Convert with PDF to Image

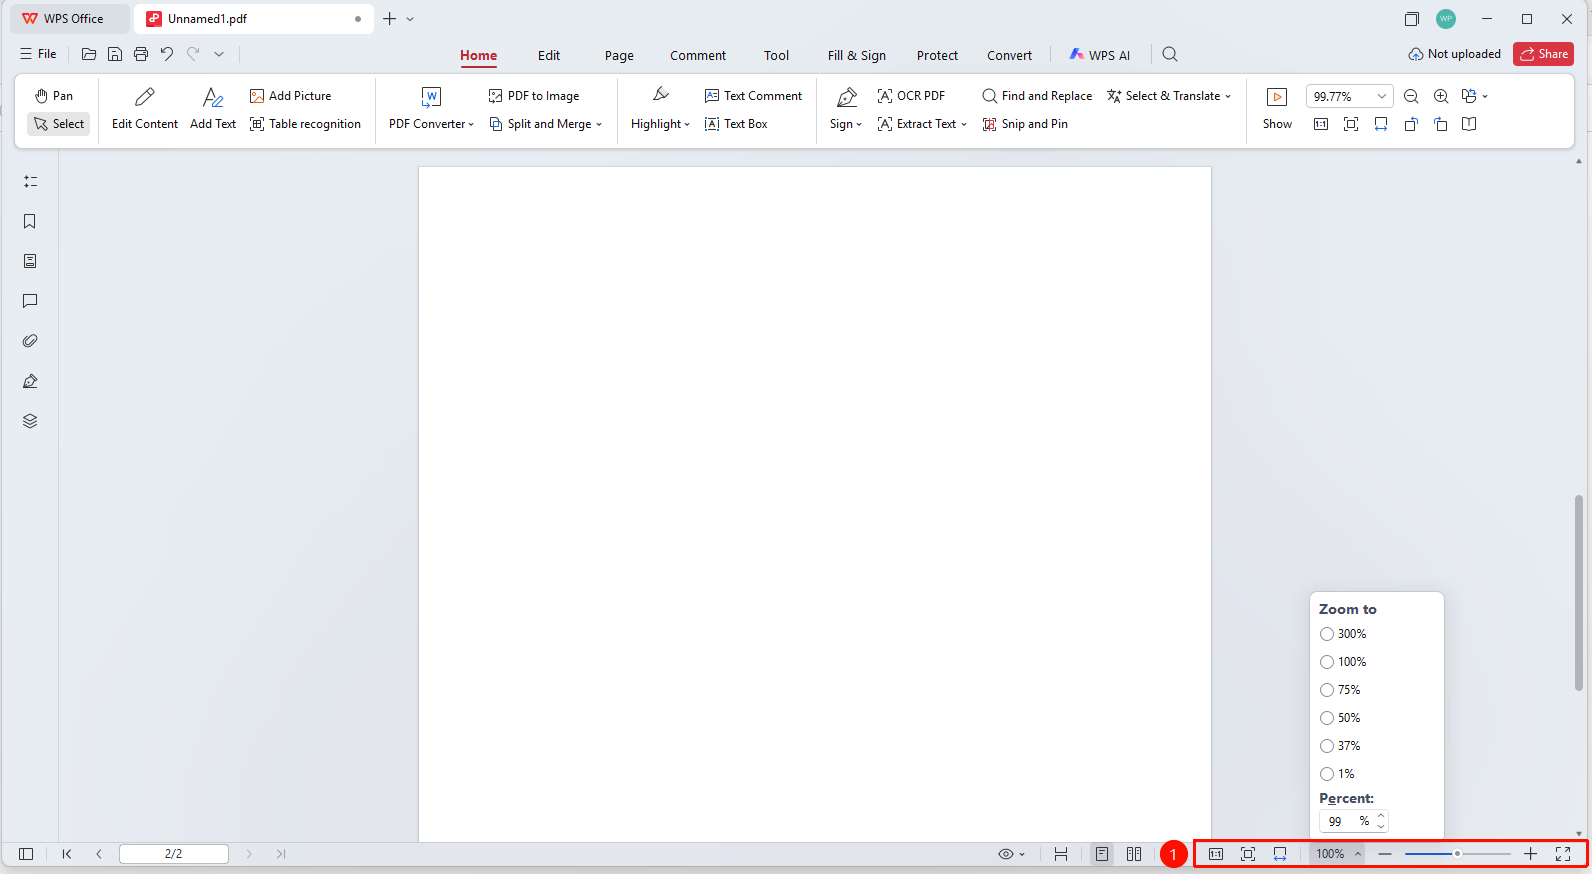(x=534, y=96)
